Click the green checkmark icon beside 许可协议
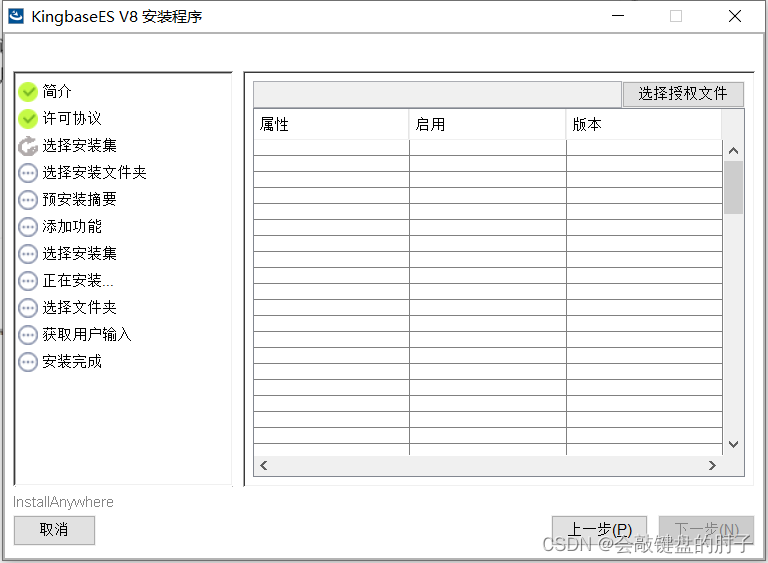Image resolution: width=768 pixels, height=563 pixels. (28, 119)
